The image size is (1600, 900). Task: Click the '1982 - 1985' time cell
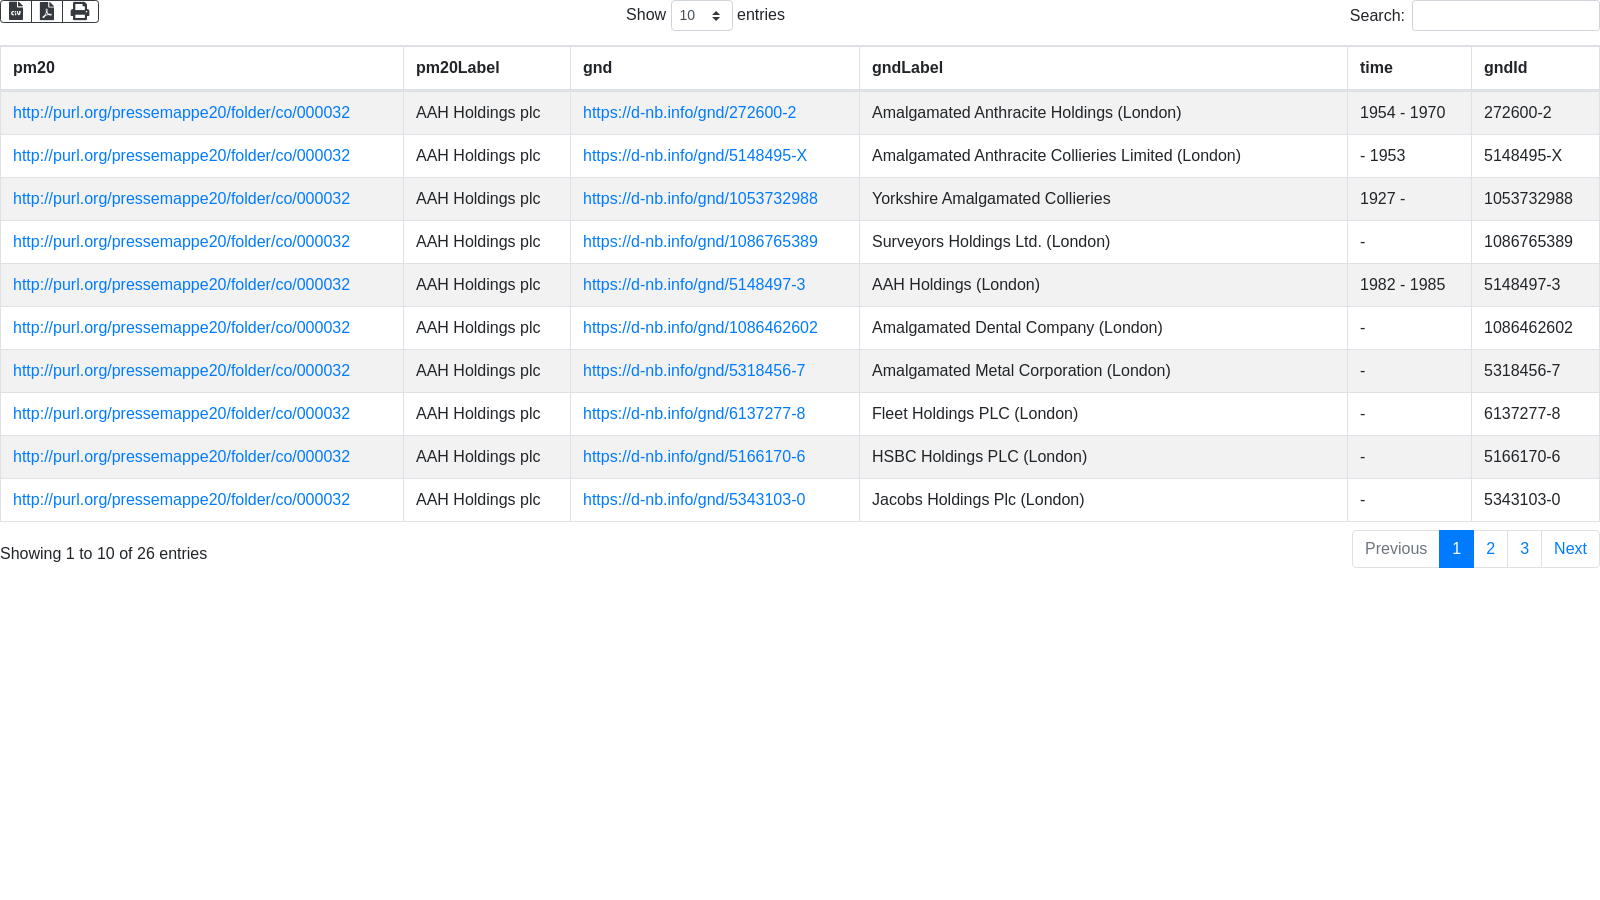coord(1409,285)
